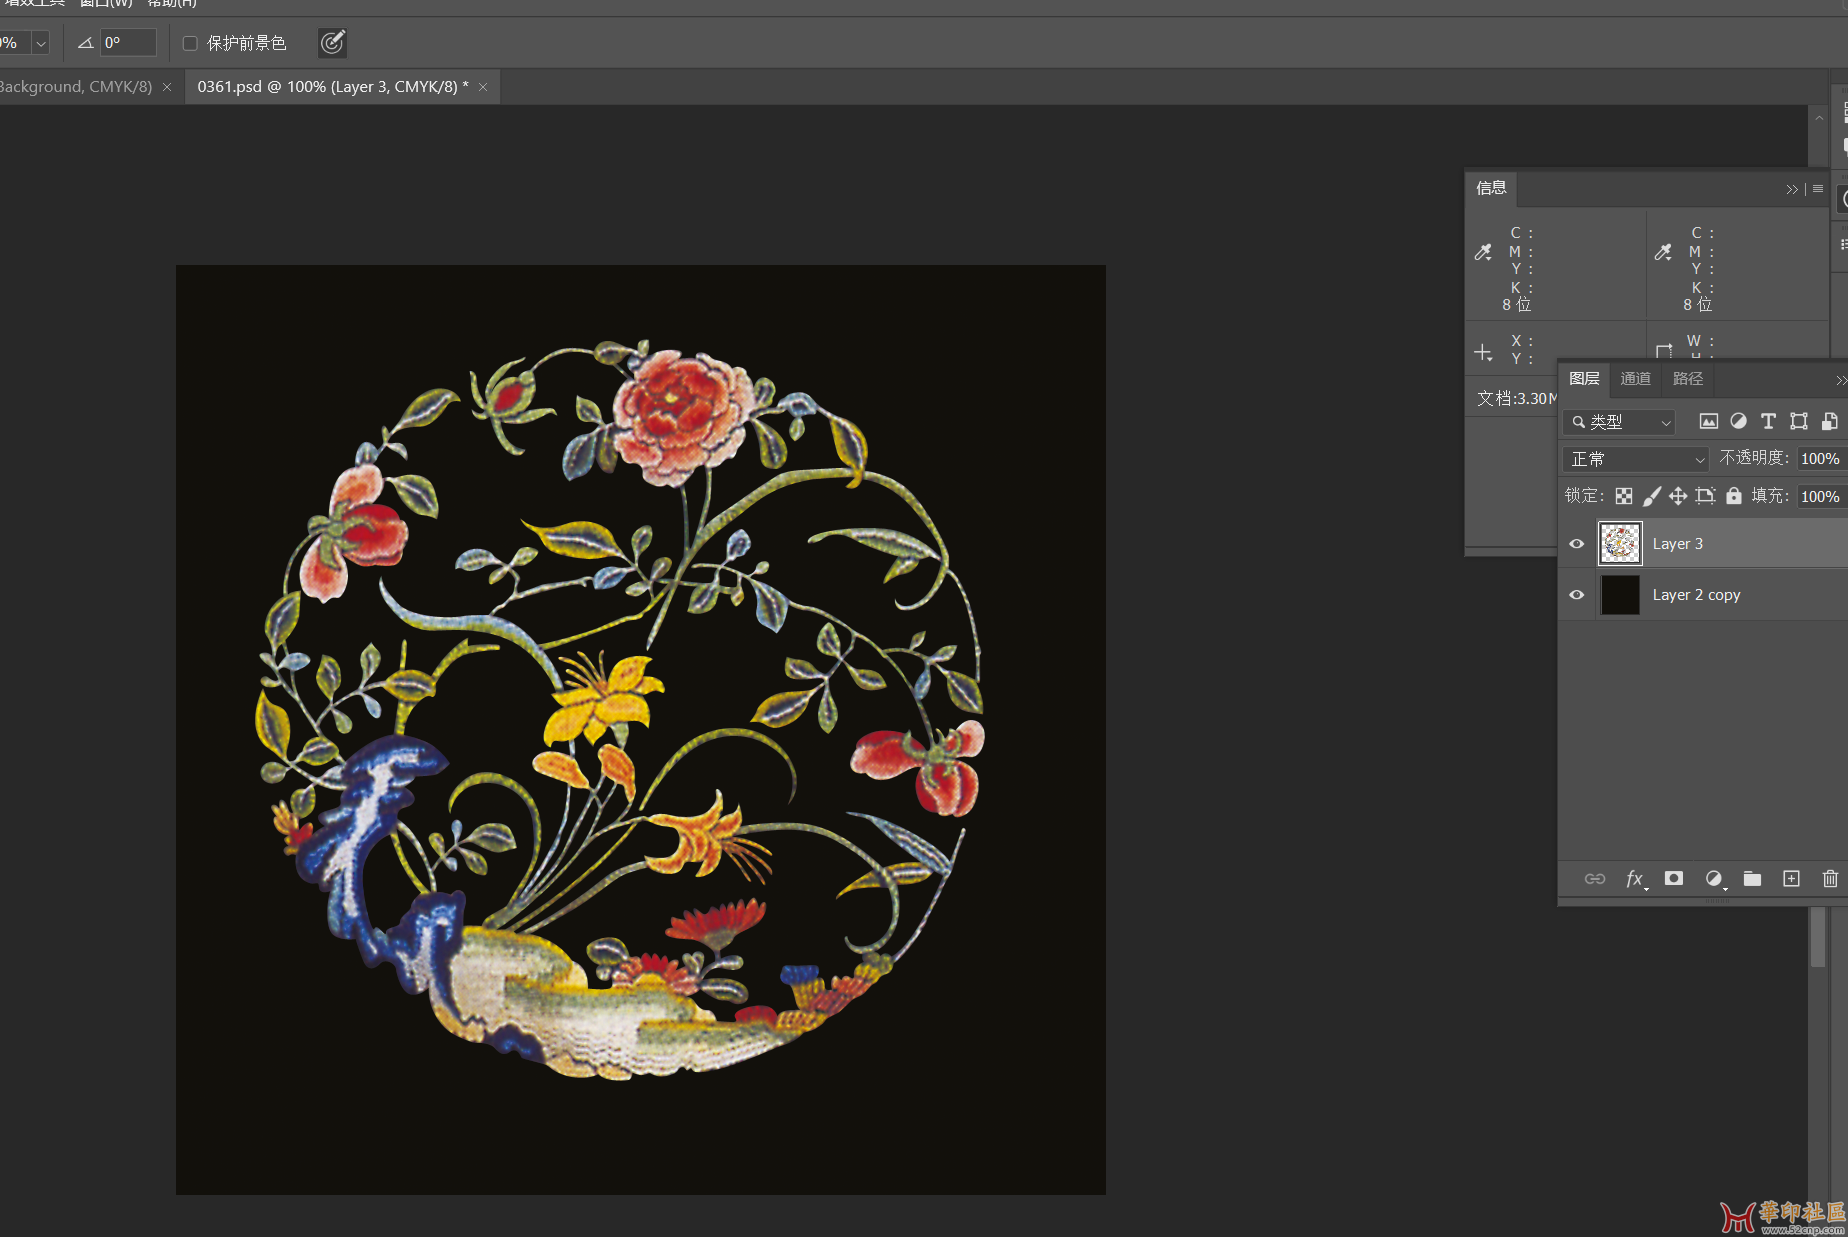Switch to the Background, CMYK/8 document tab
Viewport: 1848px width, 1237px height.
(x=76, y=87)
